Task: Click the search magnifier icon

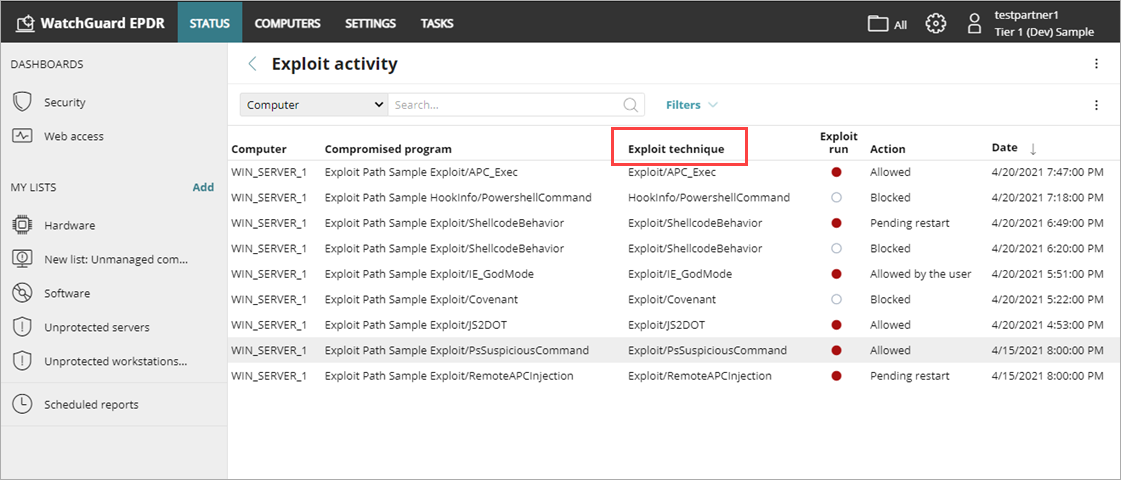Action: [631, 105]
